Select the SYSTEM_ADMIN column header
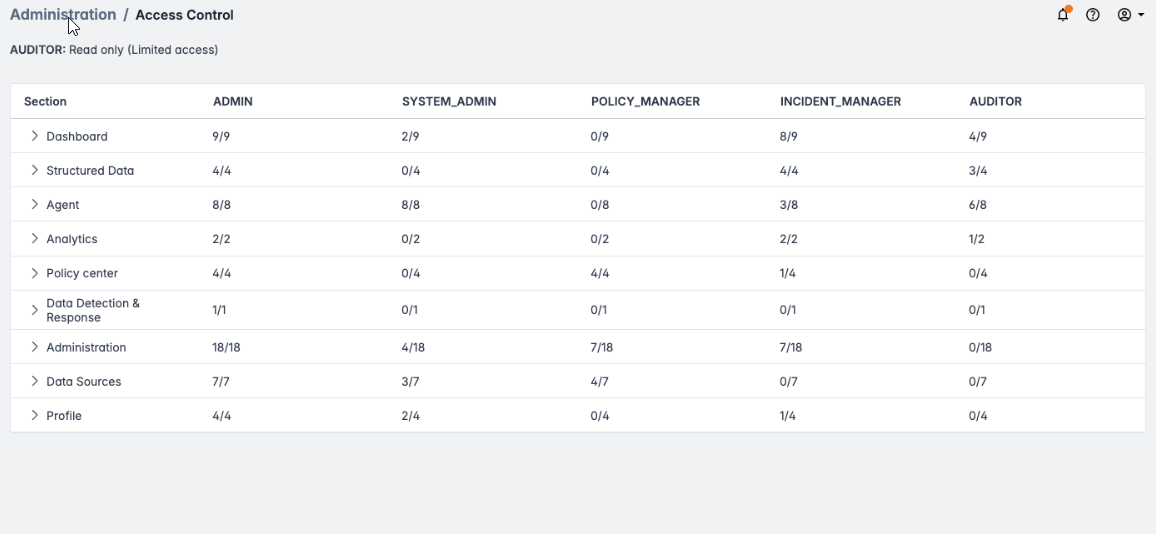1156x534 pixels. (449, 101)
